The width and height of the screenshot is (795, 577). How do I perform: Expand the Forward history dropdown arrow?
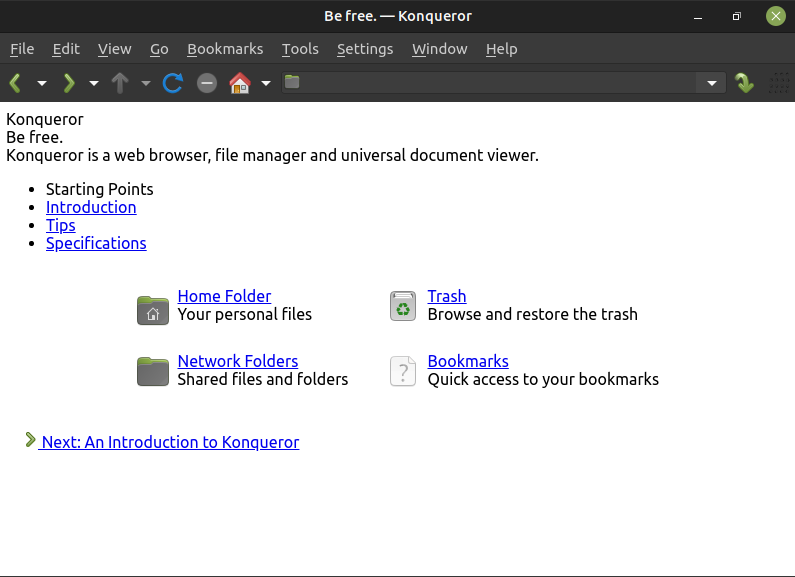coord(94,84)
